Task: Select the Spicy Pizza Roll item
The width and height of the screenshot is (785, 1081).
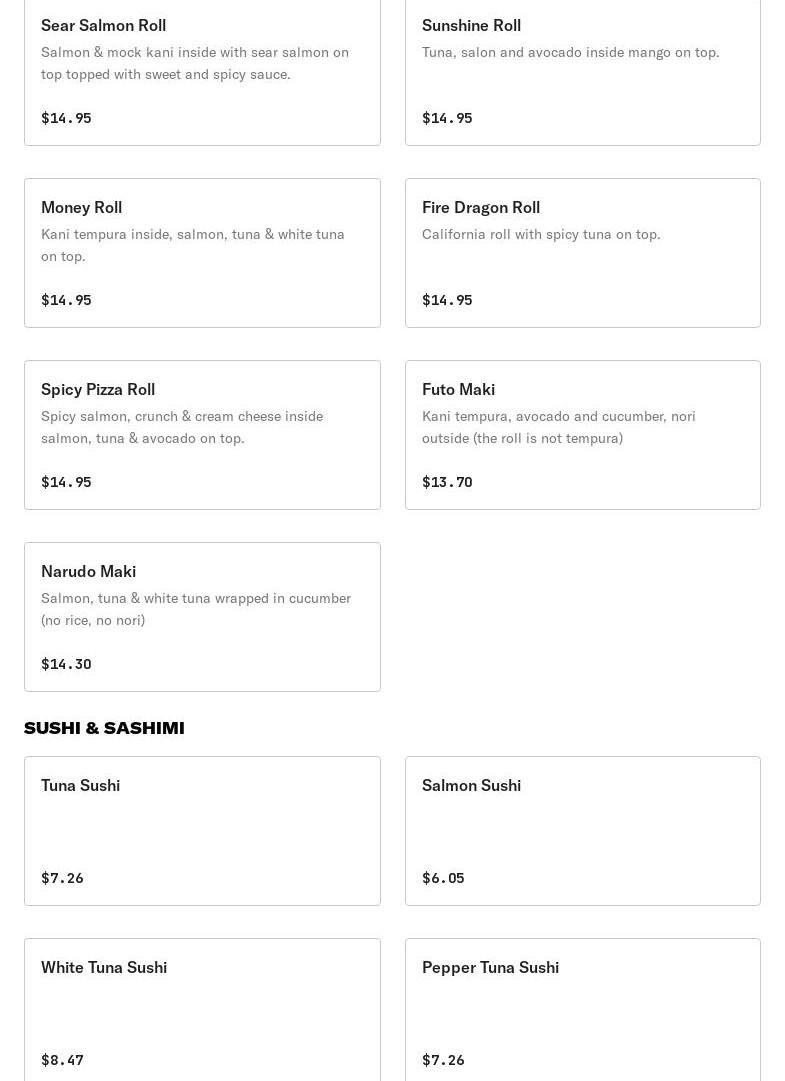Action: [x=202, y=435]
